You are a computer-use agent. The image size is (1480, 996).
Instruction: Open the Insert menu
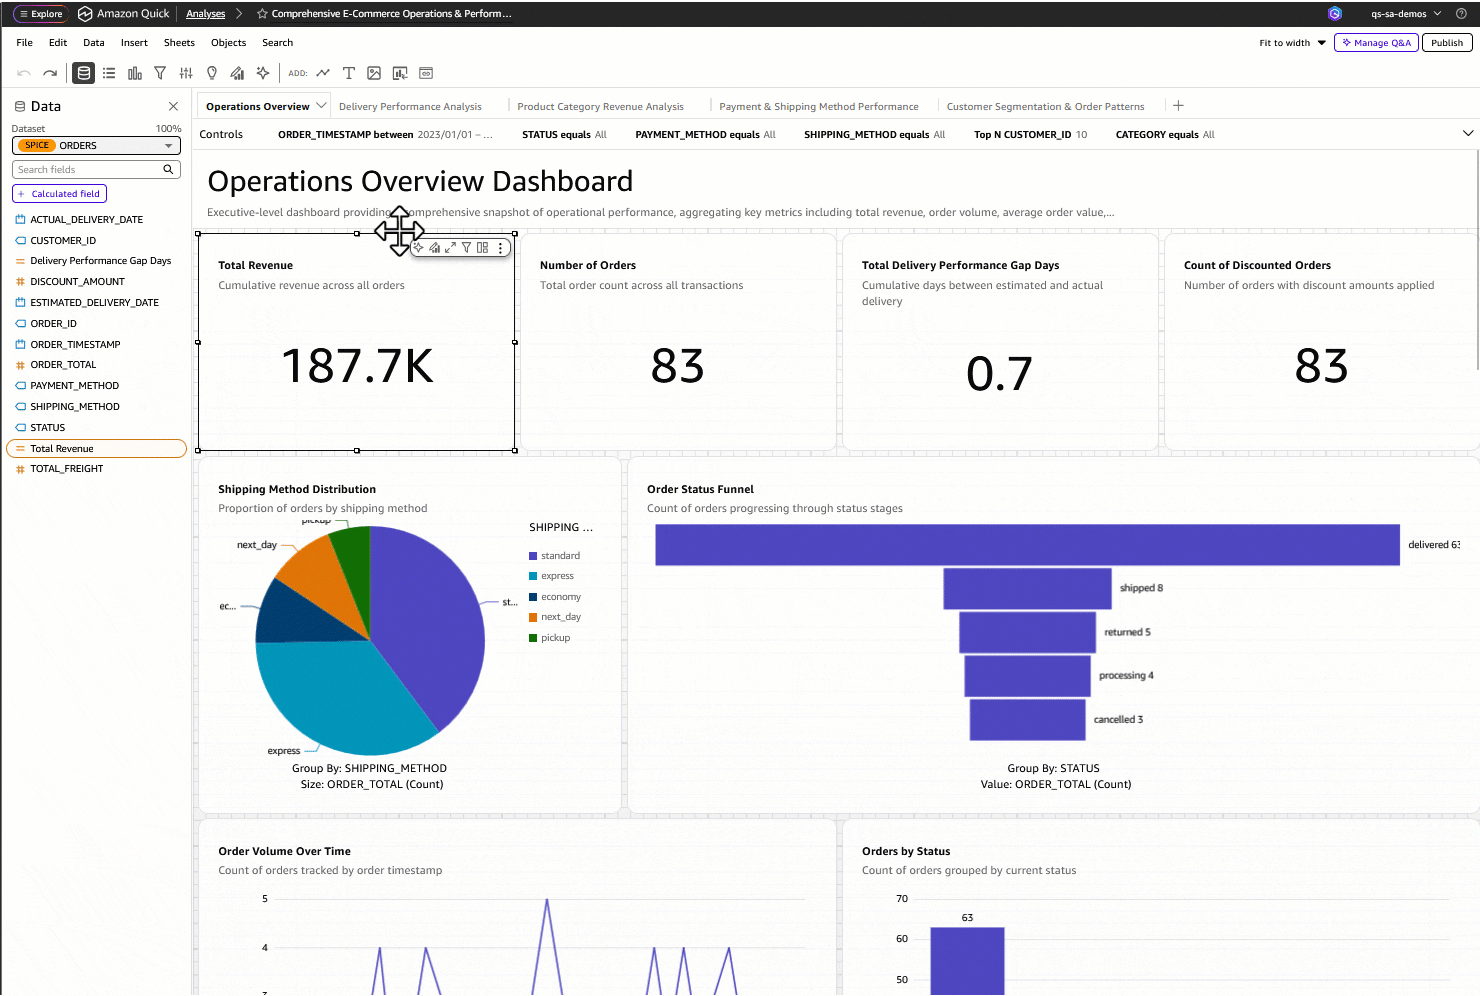(134, 43)
